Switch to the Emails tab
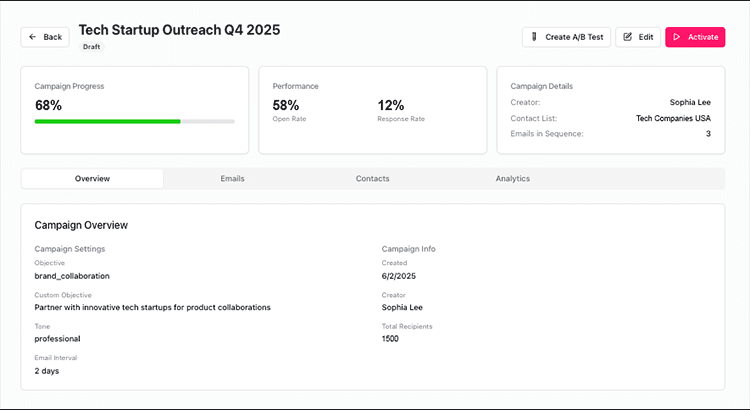 pyautogui.click(x=232, y=179)
